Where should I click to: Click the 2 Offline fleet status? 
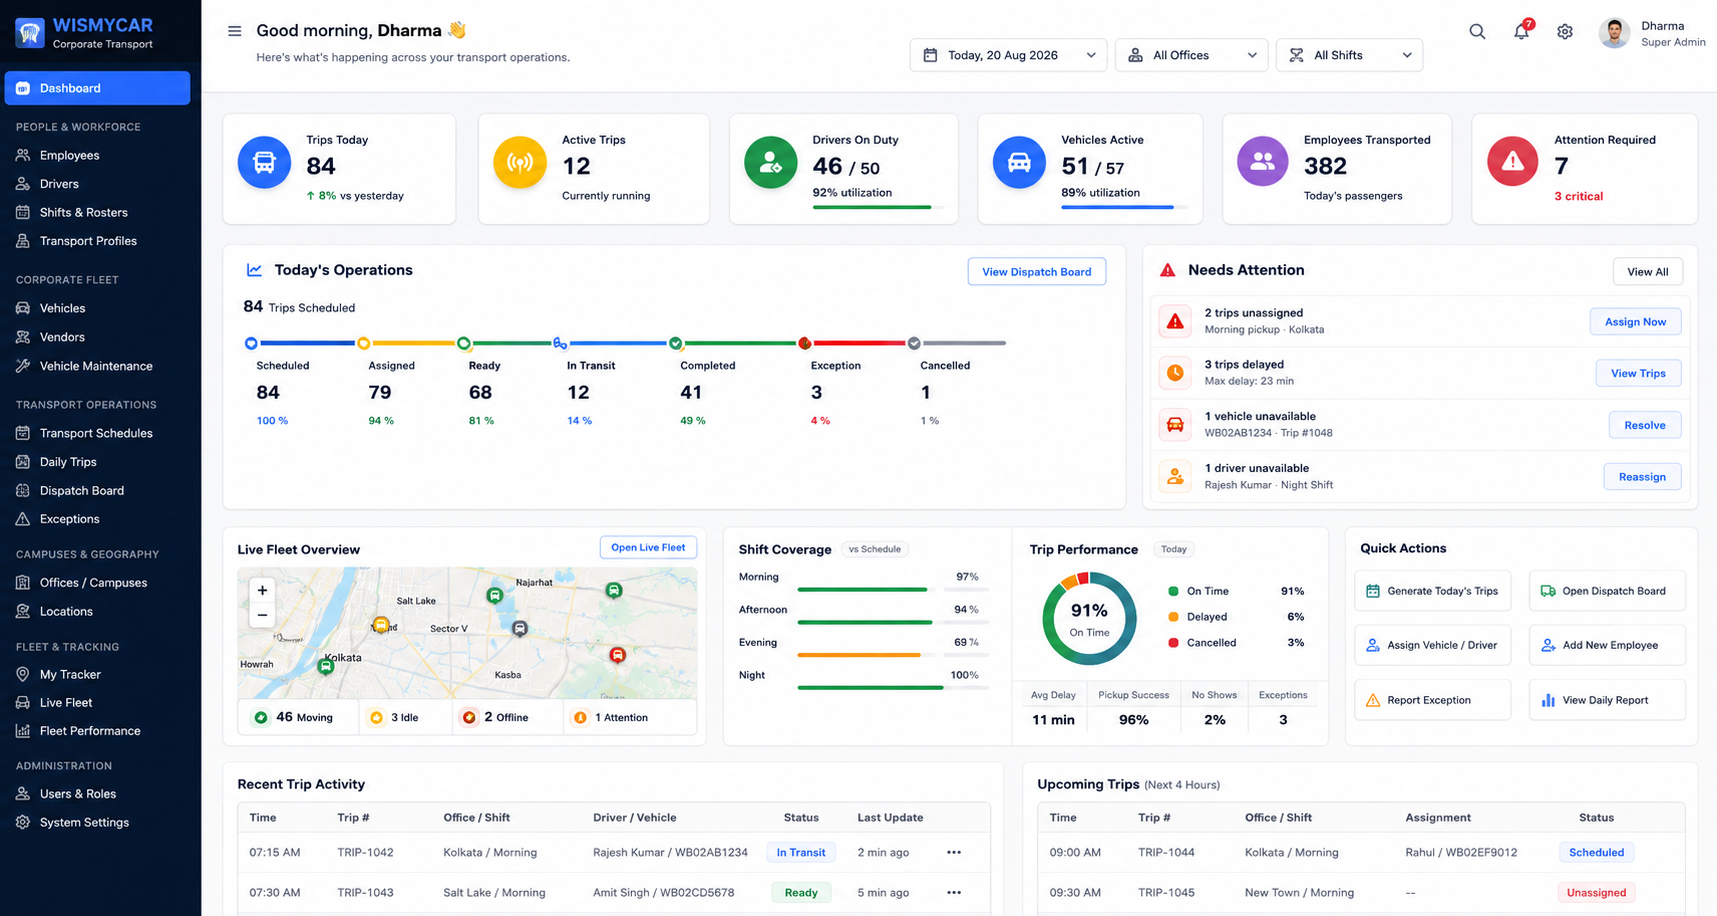(x=505, y=717)
